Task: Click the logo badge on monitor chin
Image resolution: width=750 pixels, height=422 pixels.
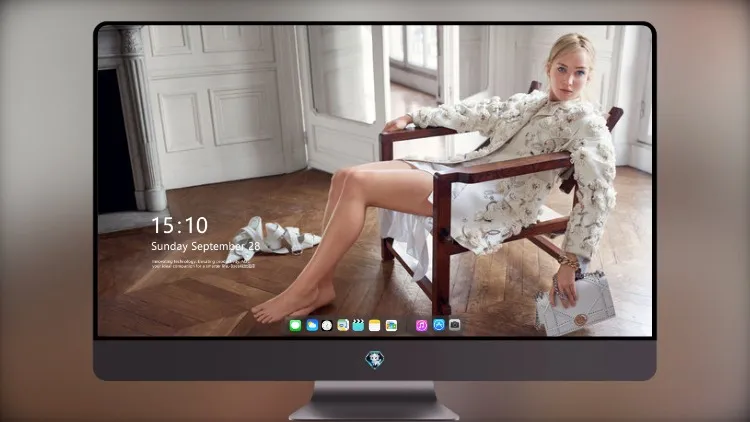Action: tap(375, 359)
